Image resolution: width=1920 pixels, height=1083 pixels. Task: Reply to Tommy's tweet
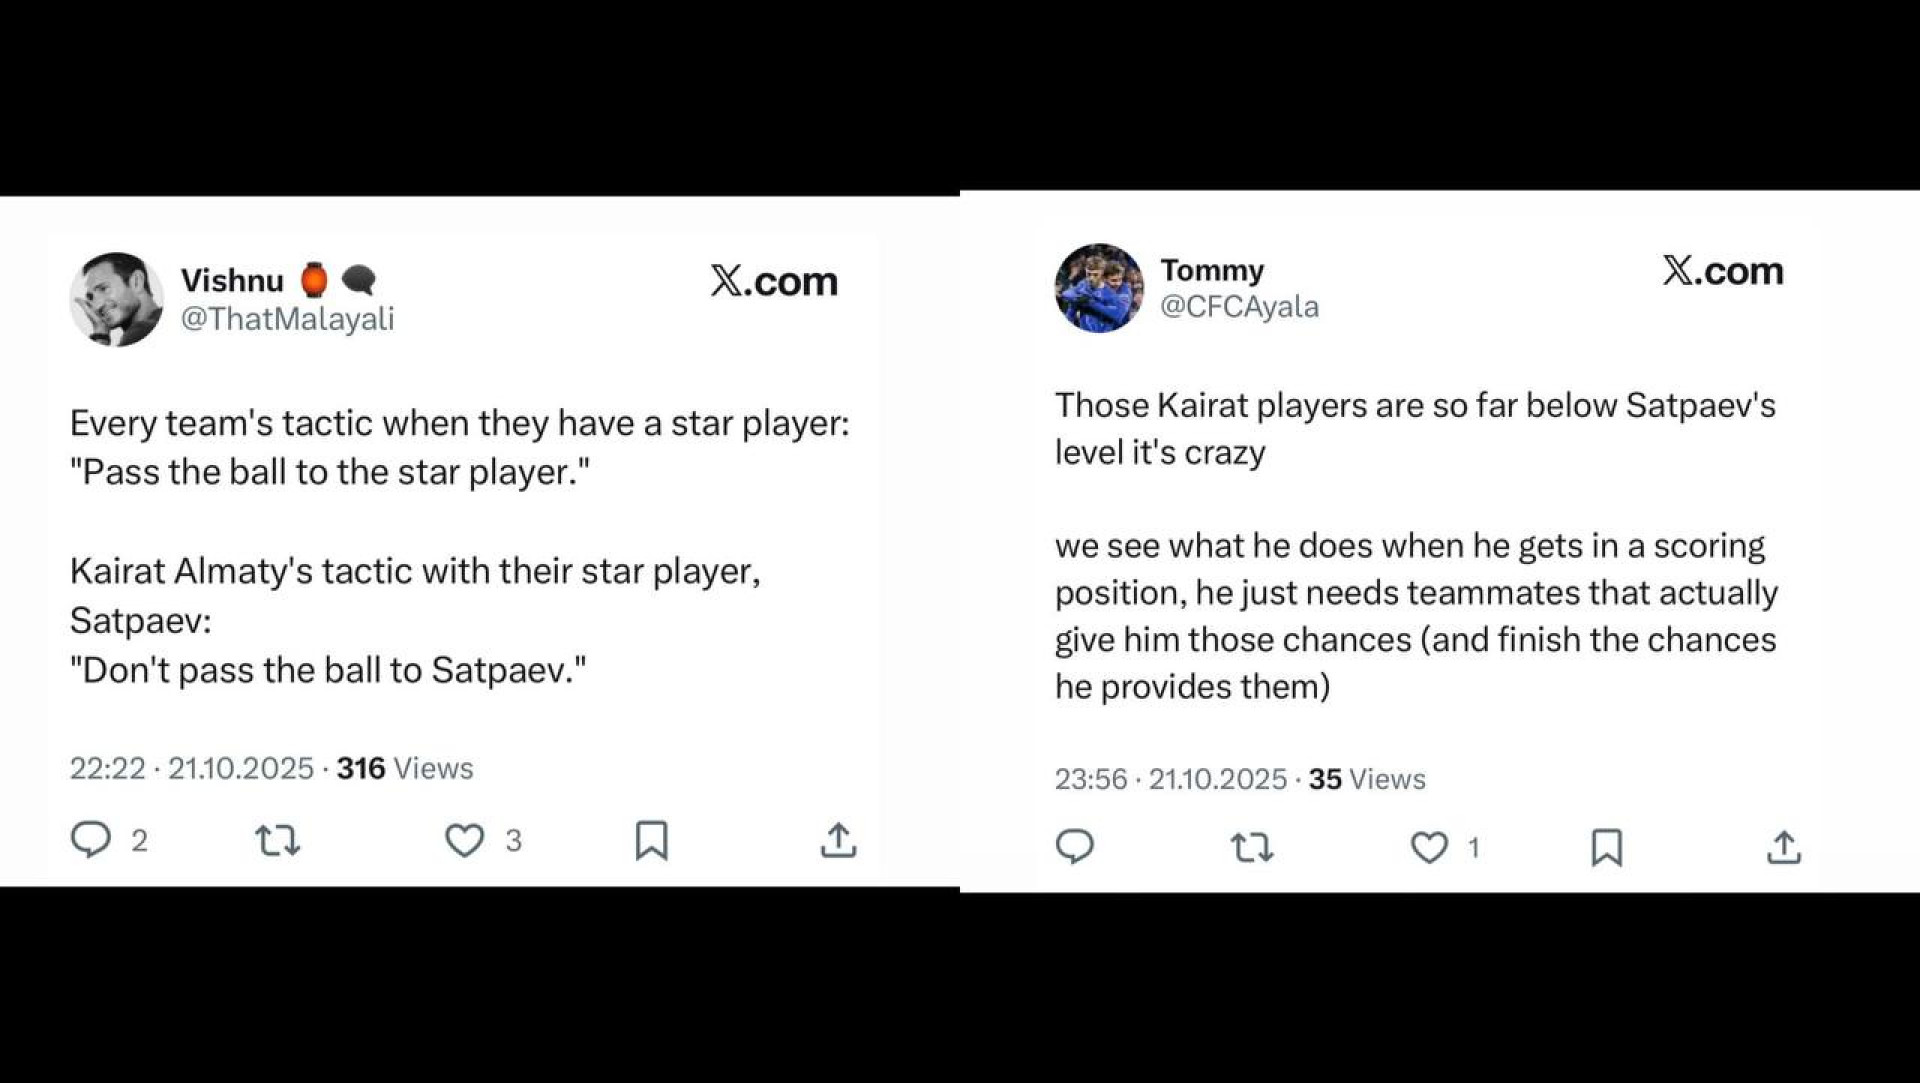click(1075, 847)
